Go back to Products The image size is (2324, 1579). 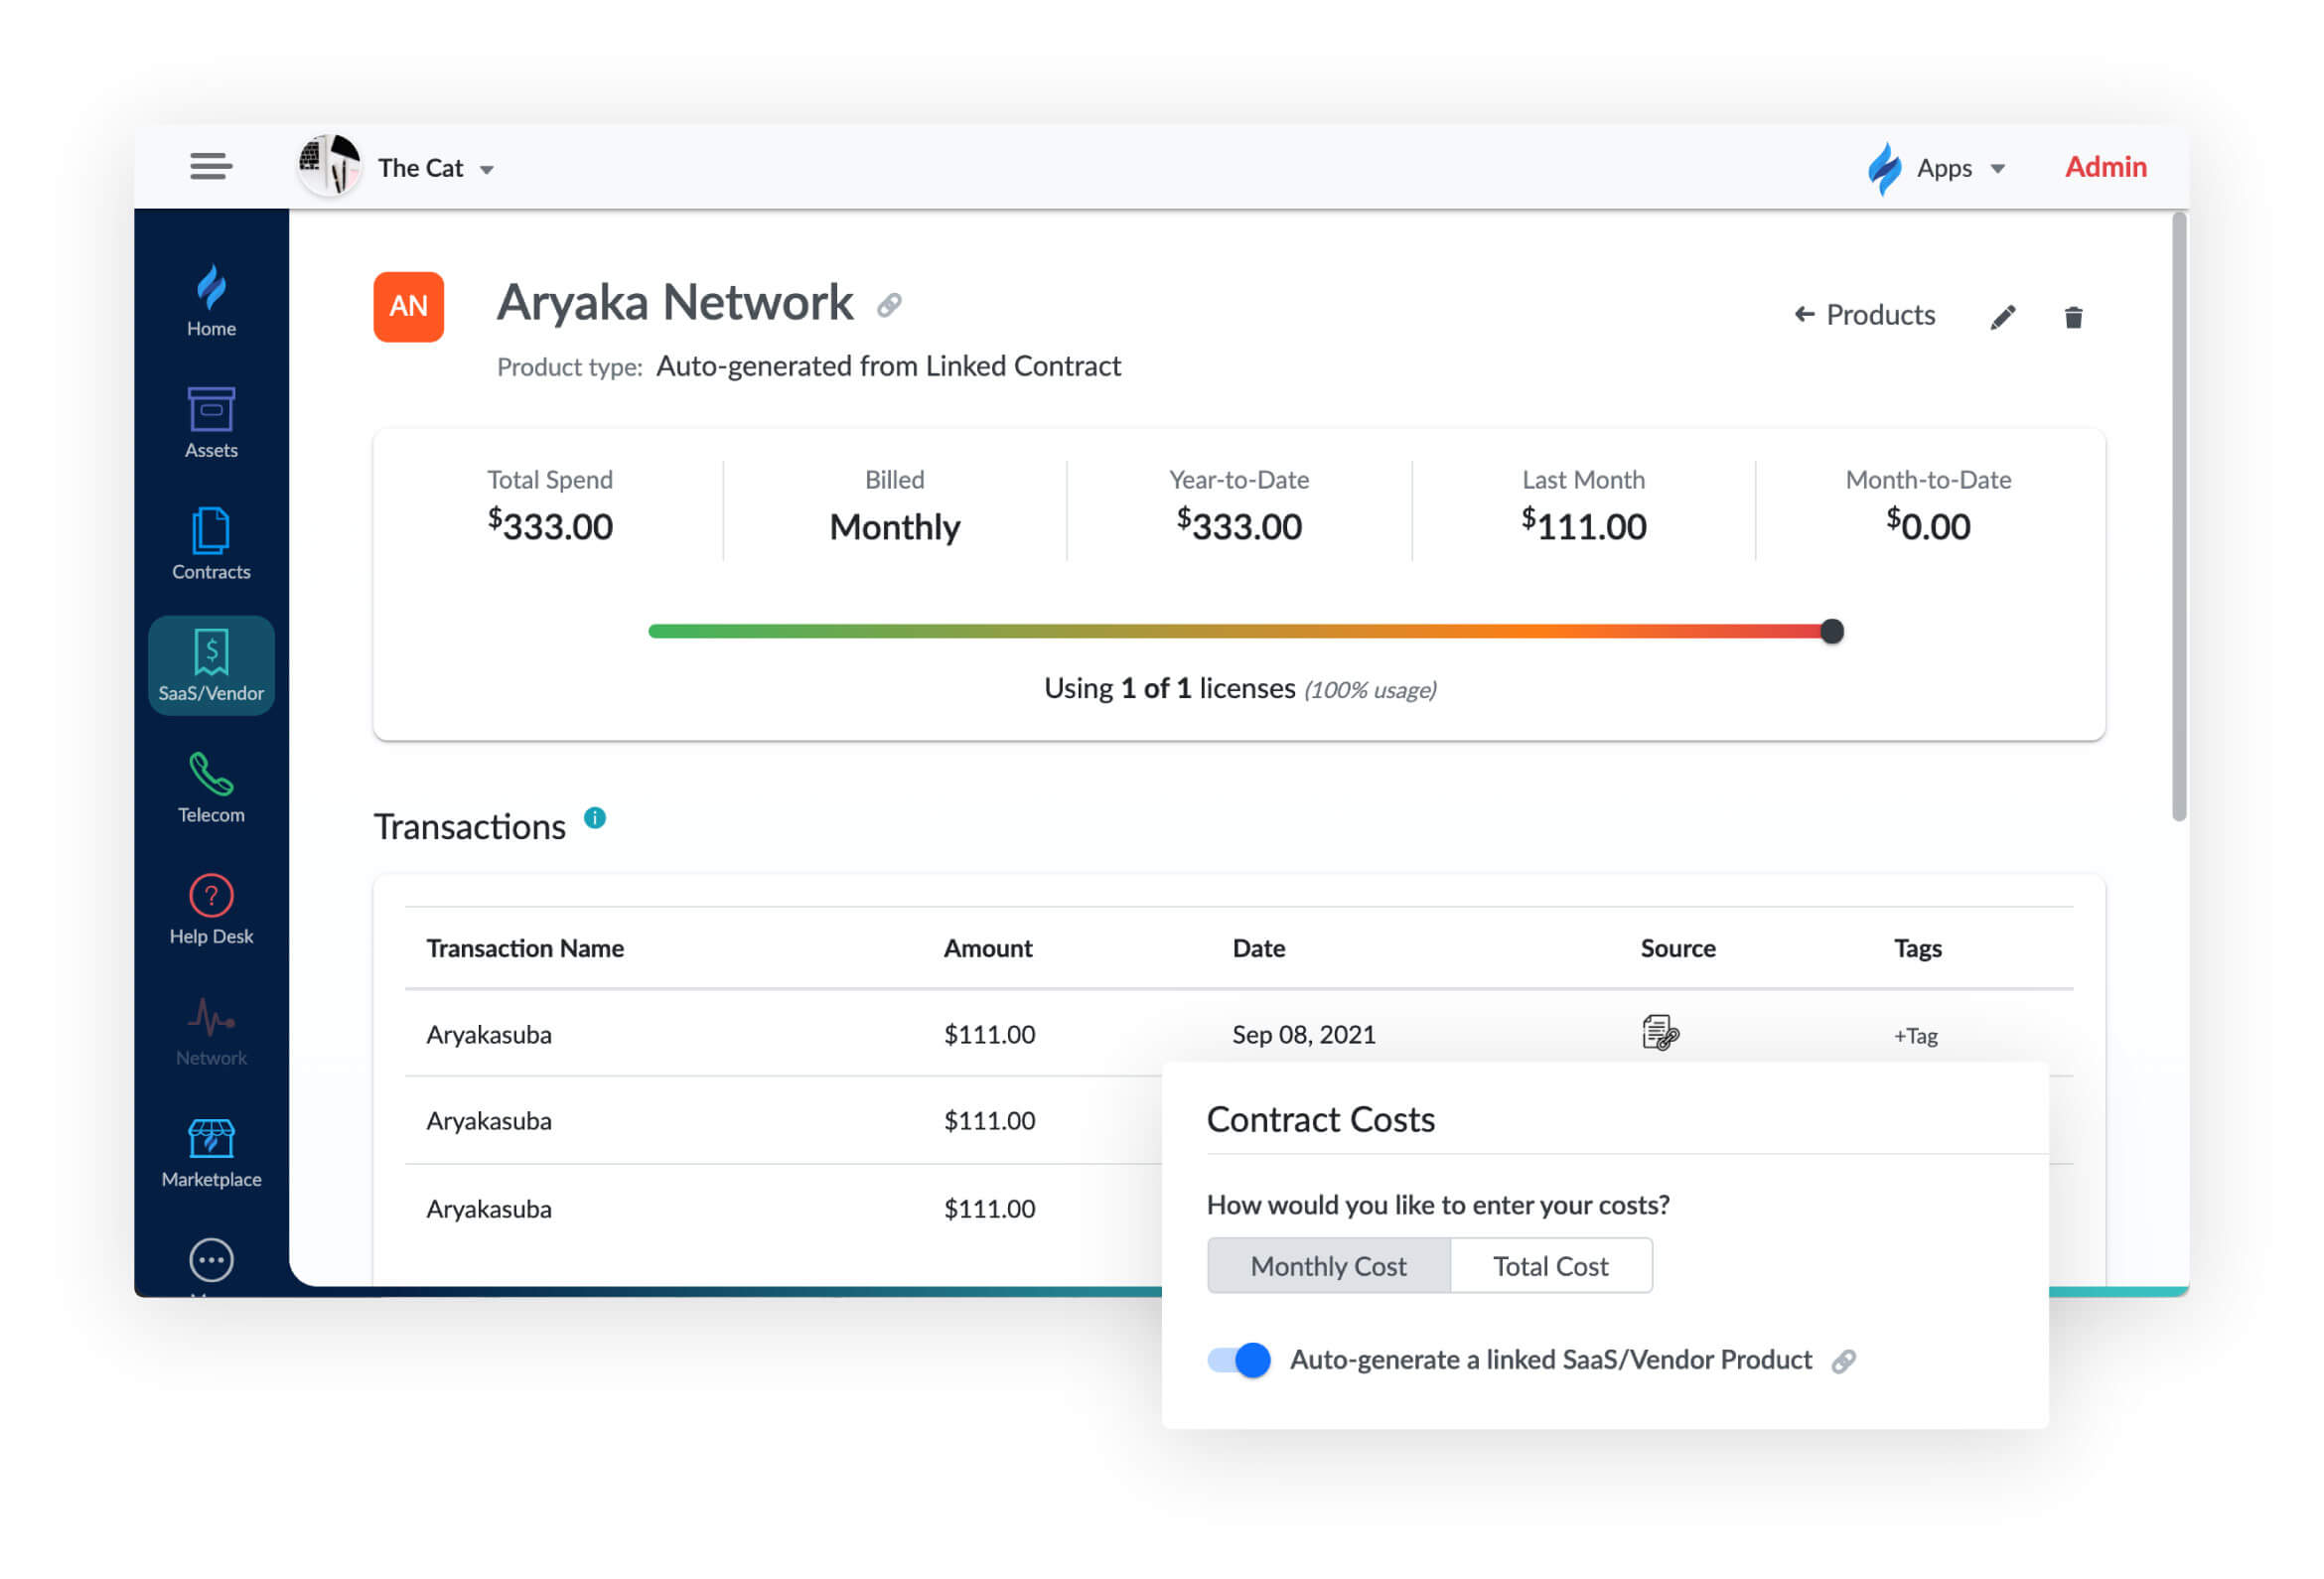pyautogui.click(x=1864, y=315)
